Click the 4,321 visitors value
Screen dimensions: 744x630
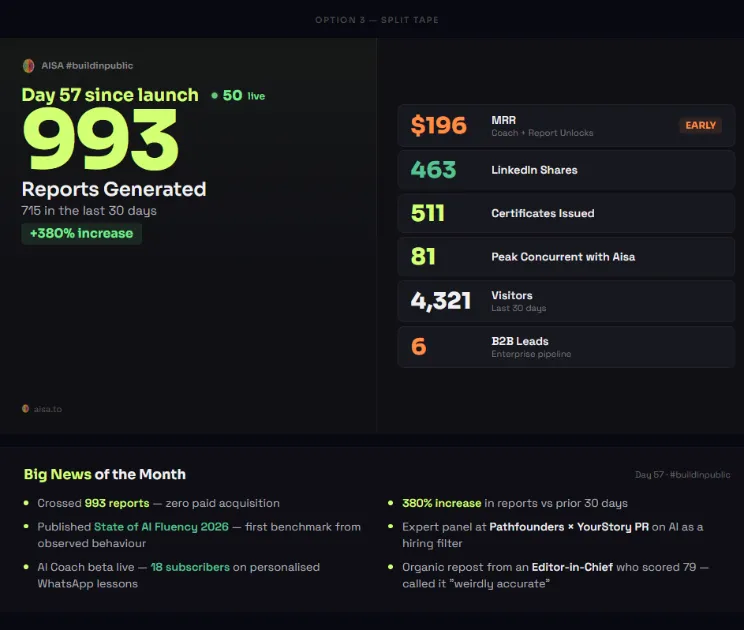(x=441, y=301)
